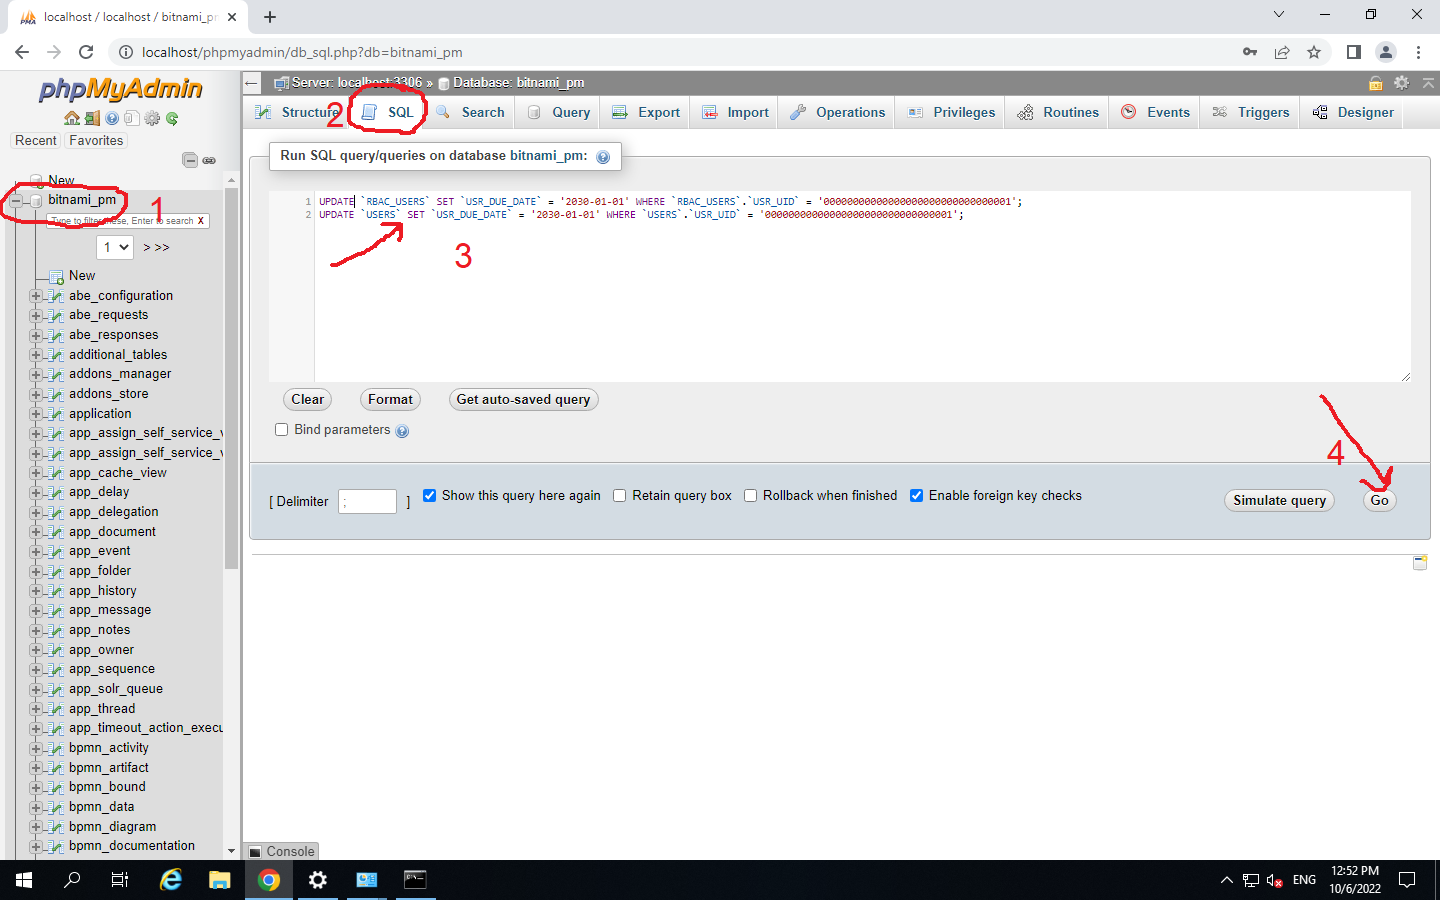Expand the app_delay table node
1440x900 pixels.
(36, 493)
